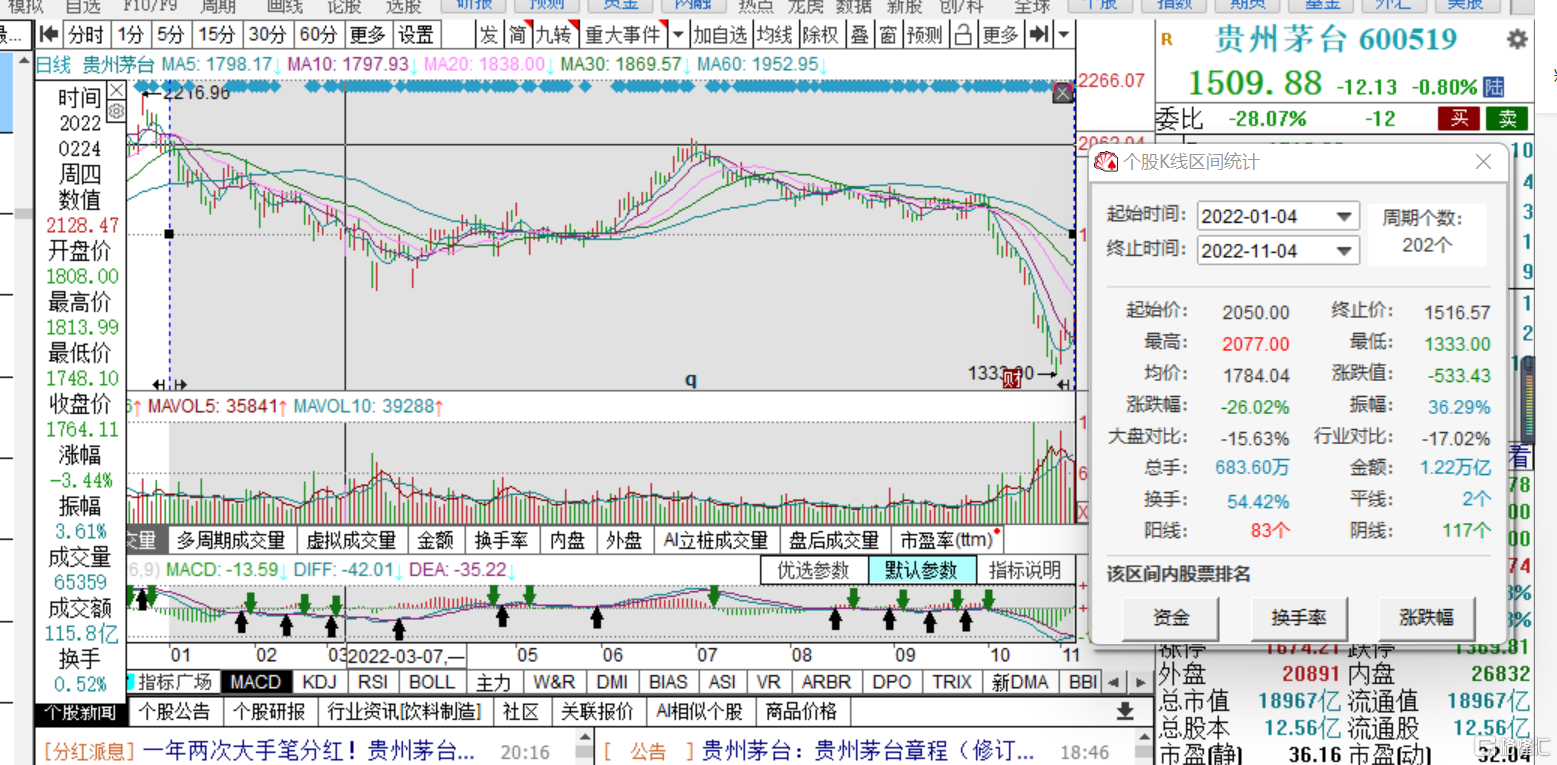
Task: Toggle 除权 ex-rights adjustment
Action: point(820,35)
